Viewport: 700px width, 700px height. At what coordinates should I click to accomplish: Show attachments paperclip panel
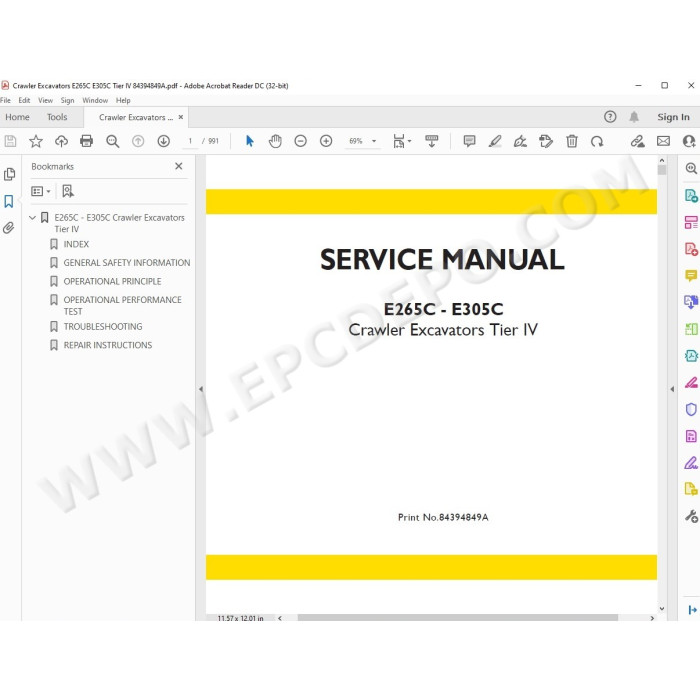click(8, 228)
